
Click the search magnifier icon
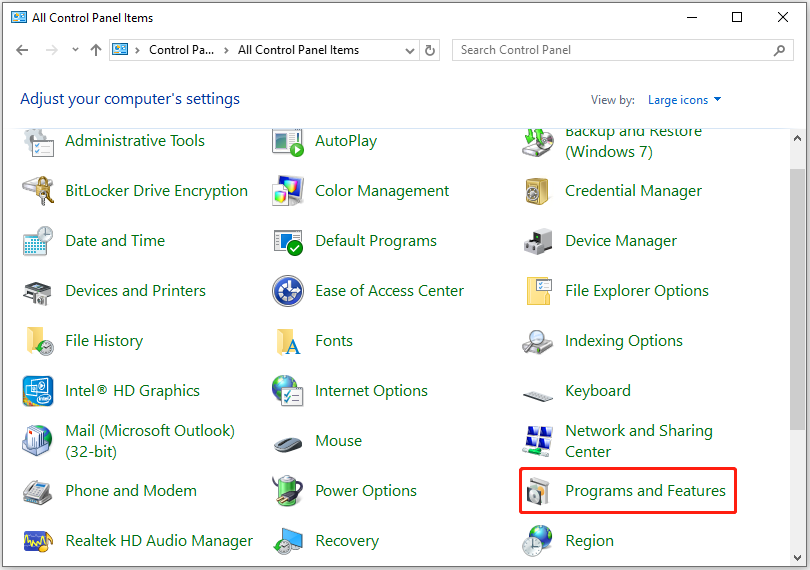780,50
